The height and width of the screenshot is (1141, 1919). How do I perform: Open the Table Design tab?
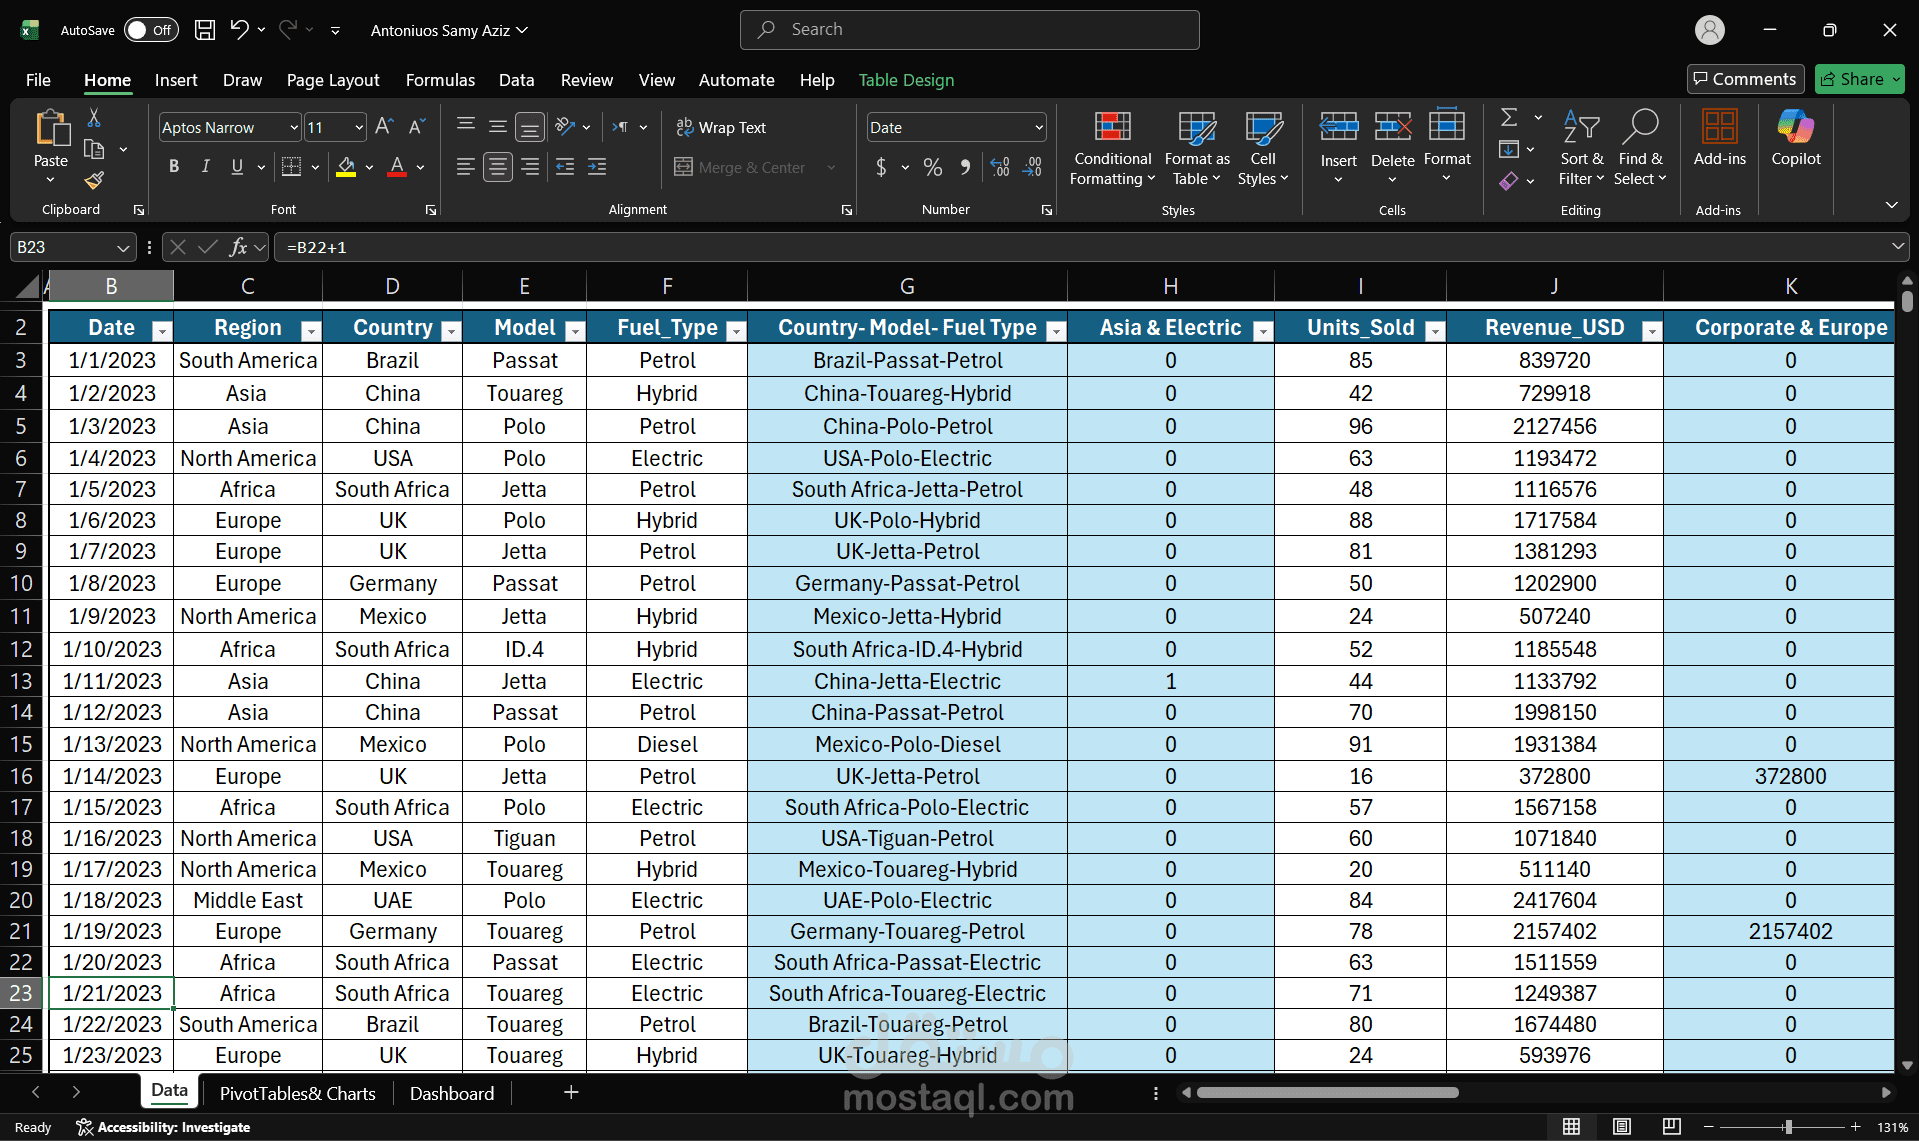click(906, 80)
